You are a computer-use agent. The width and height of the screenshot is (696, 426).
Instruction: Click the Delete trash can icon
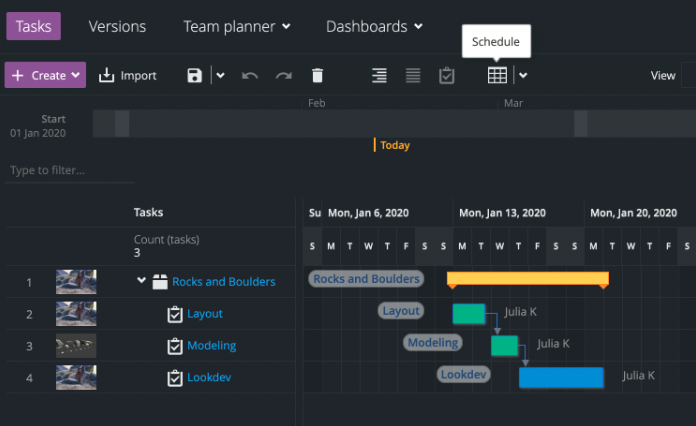pyautogui.click(x=318, y=76)
